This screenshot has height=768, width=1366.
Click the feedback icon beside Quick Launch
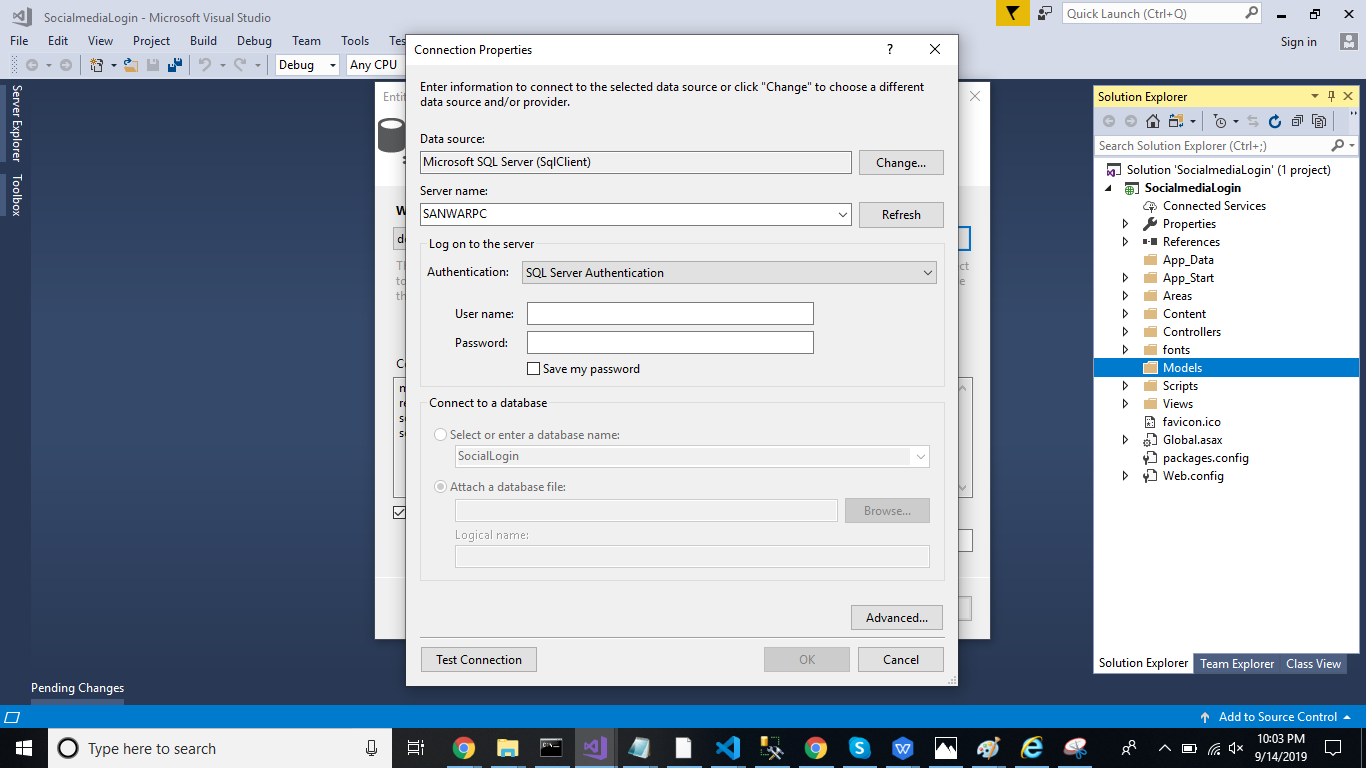pos(1045,13)
